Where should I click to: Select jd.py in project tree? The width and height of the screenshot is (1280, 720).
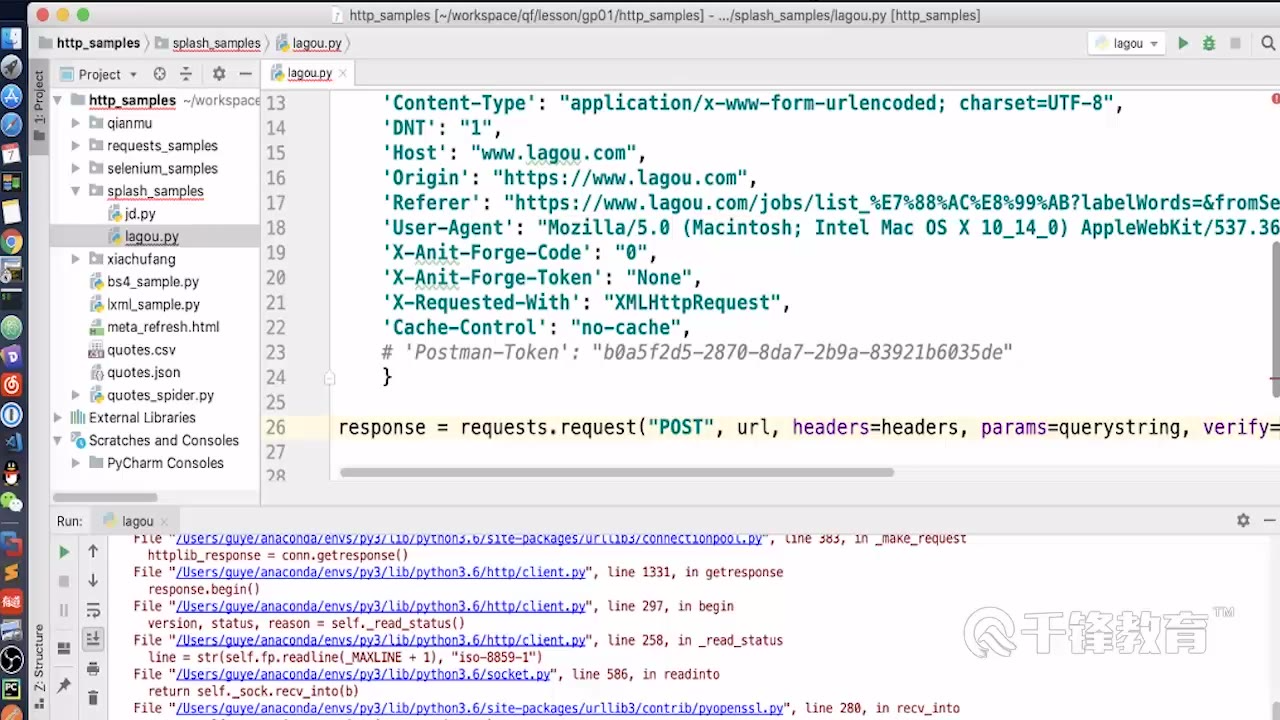point(139,214)
